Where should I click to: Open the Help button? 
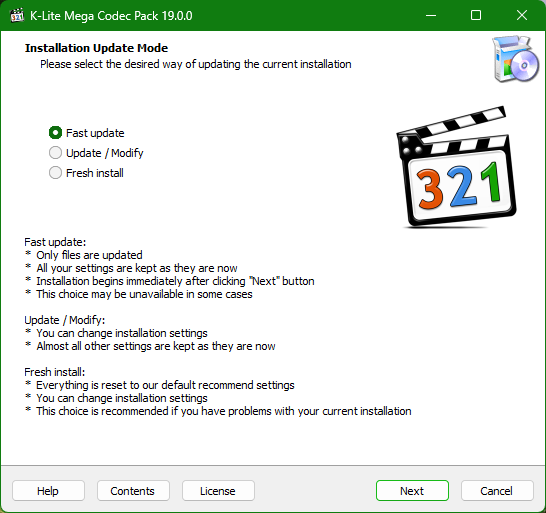tap(48, 491)
